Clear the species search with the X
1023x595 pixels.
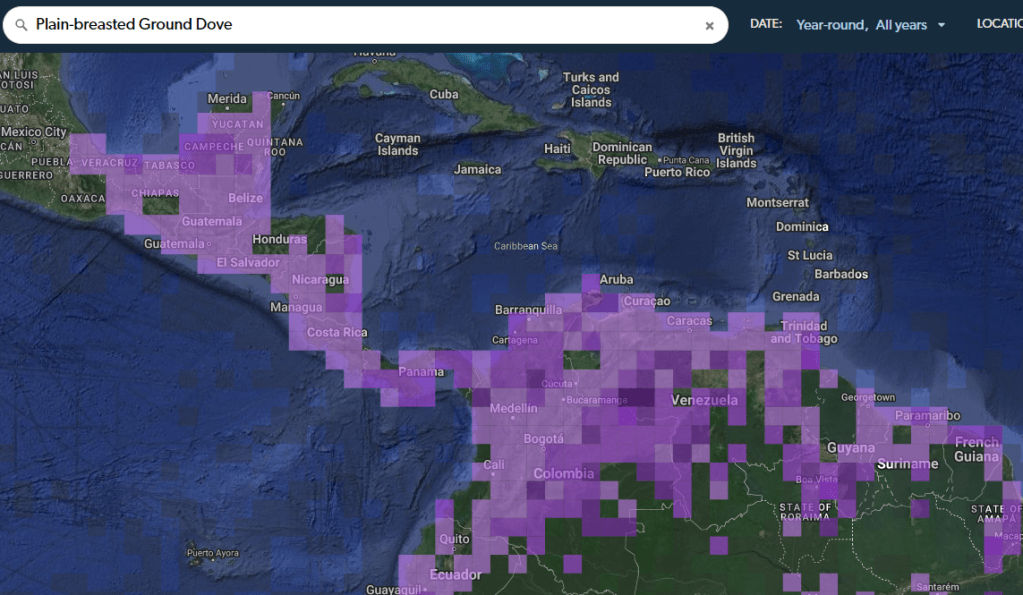click(709, 26)
